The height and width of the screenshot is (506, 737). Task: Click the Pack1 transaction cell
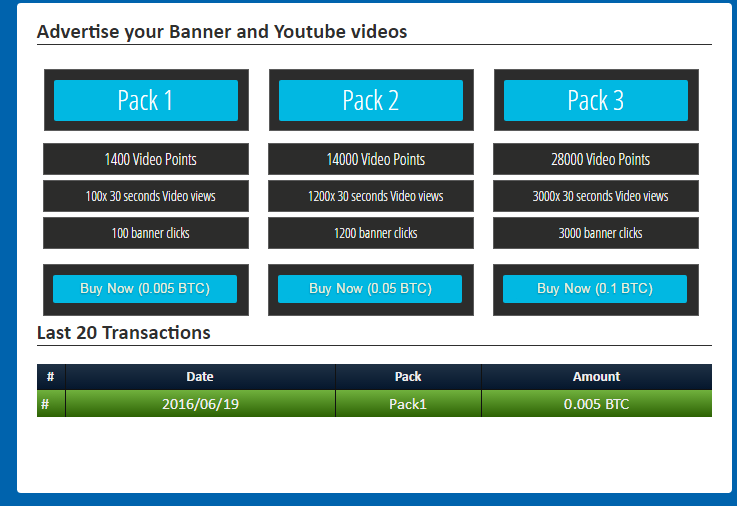click(x=408, y=404)
